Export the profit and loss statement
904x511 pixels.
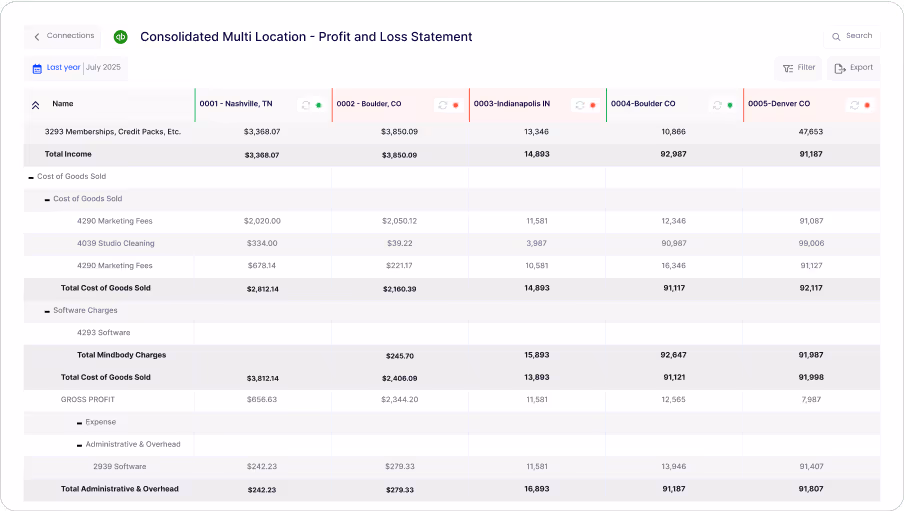pyautogui.click(x=853, y=68)
